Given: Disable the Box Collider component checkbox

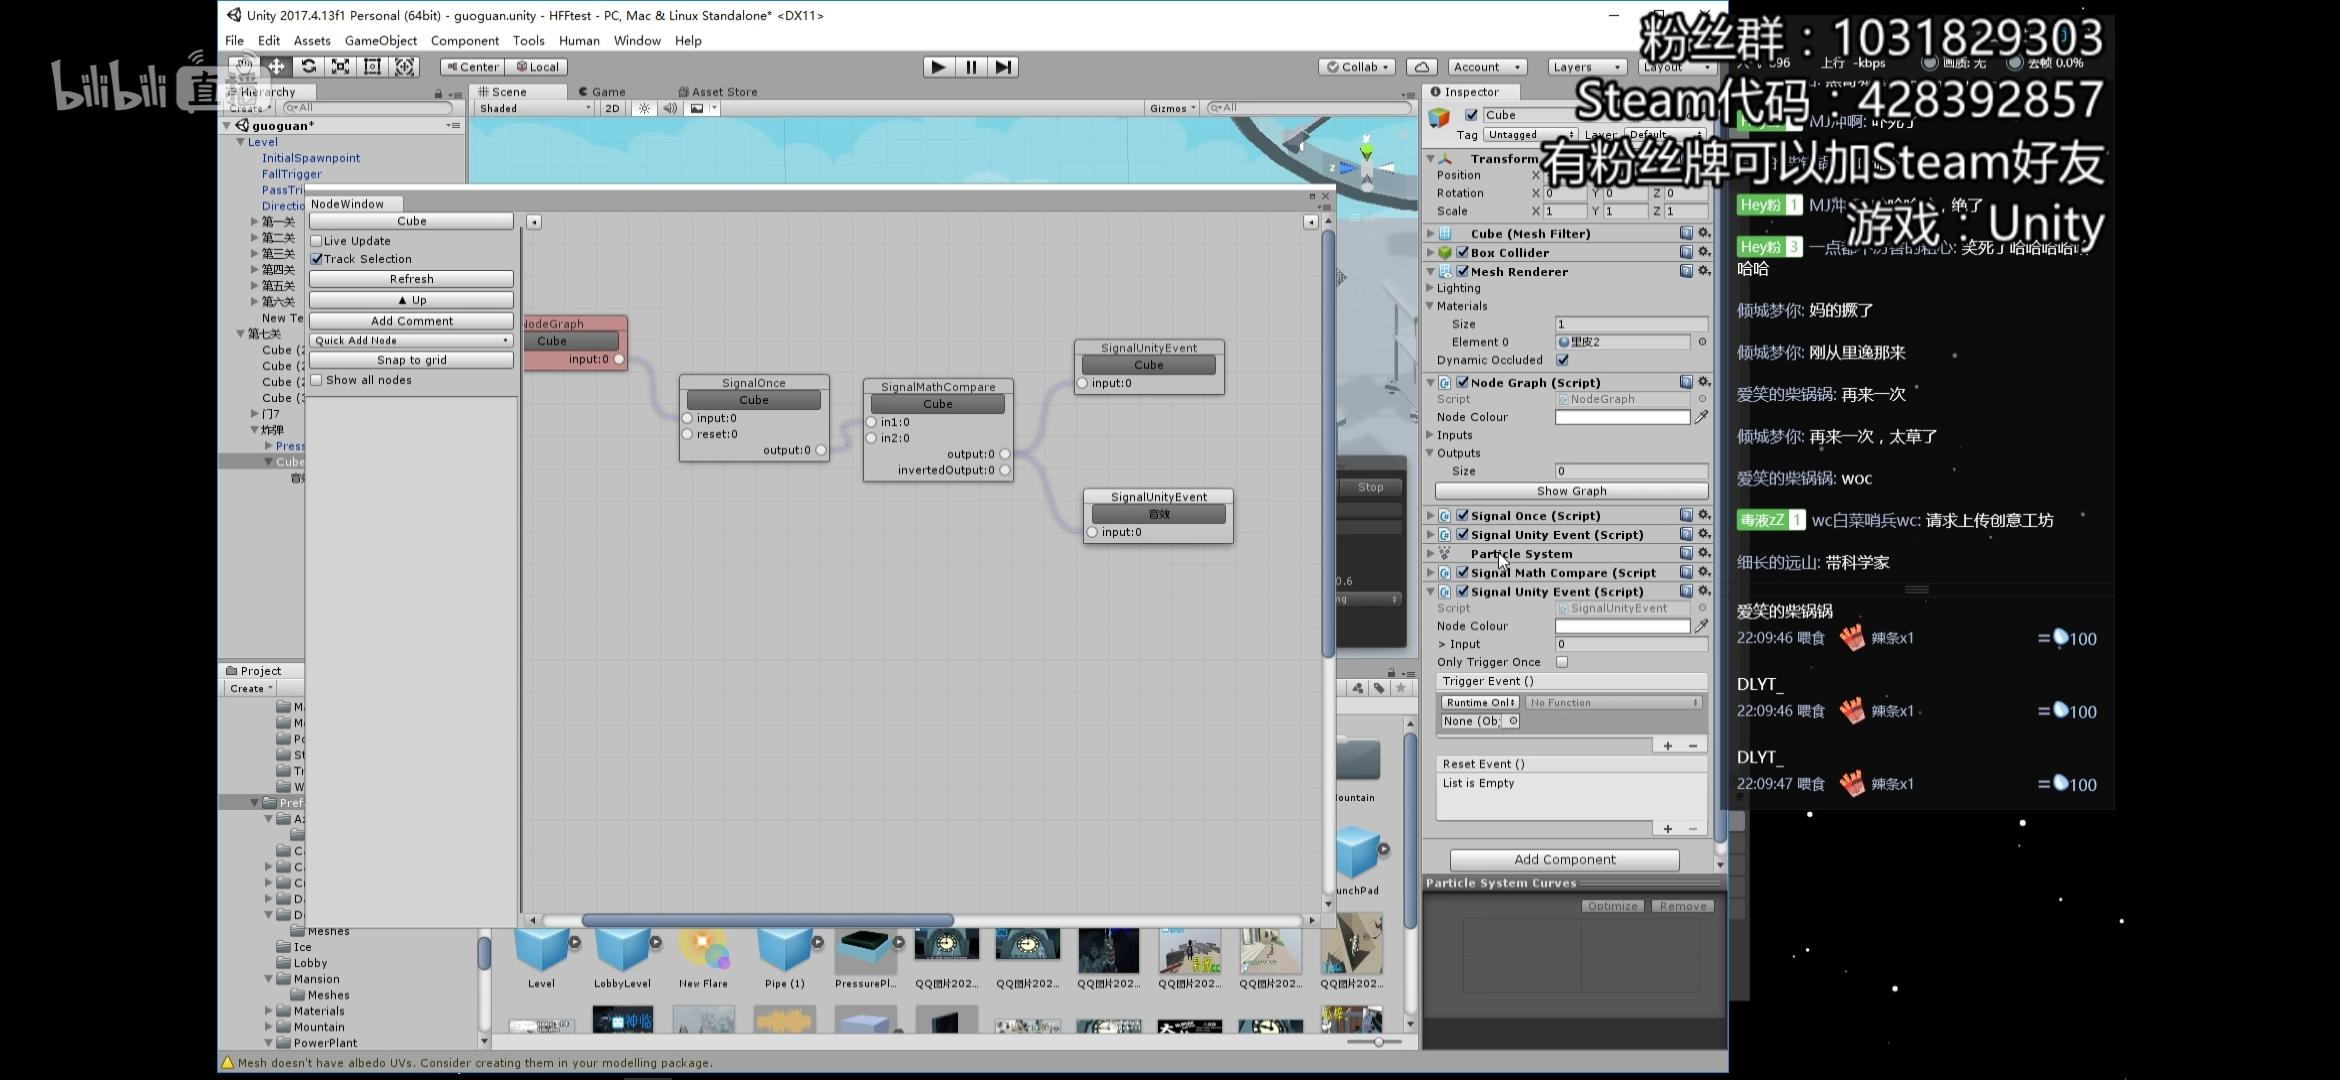Looking at the screenshot, I should (1463, 252).
